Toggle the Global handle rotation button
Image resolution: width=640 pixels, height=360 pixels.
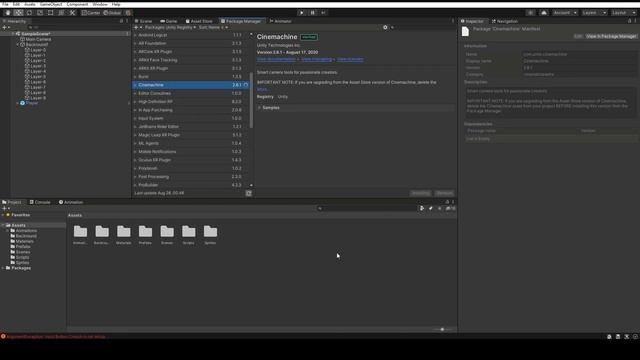tap(112, 13)
